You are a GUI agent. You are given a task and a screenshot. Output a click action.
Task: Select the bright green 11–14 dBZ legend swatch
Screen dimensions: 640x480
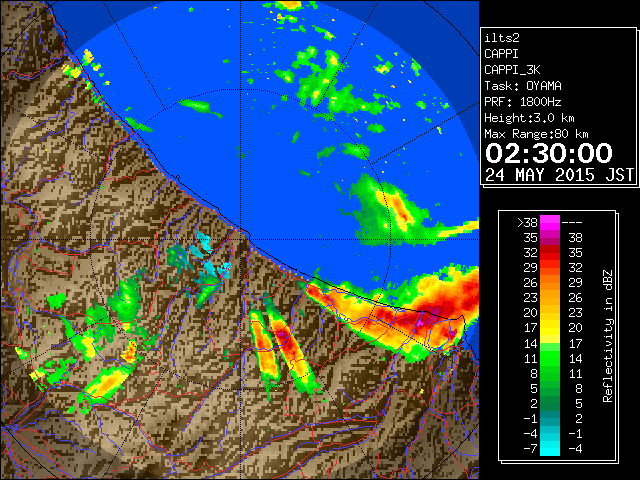click(x=550, y=358)
